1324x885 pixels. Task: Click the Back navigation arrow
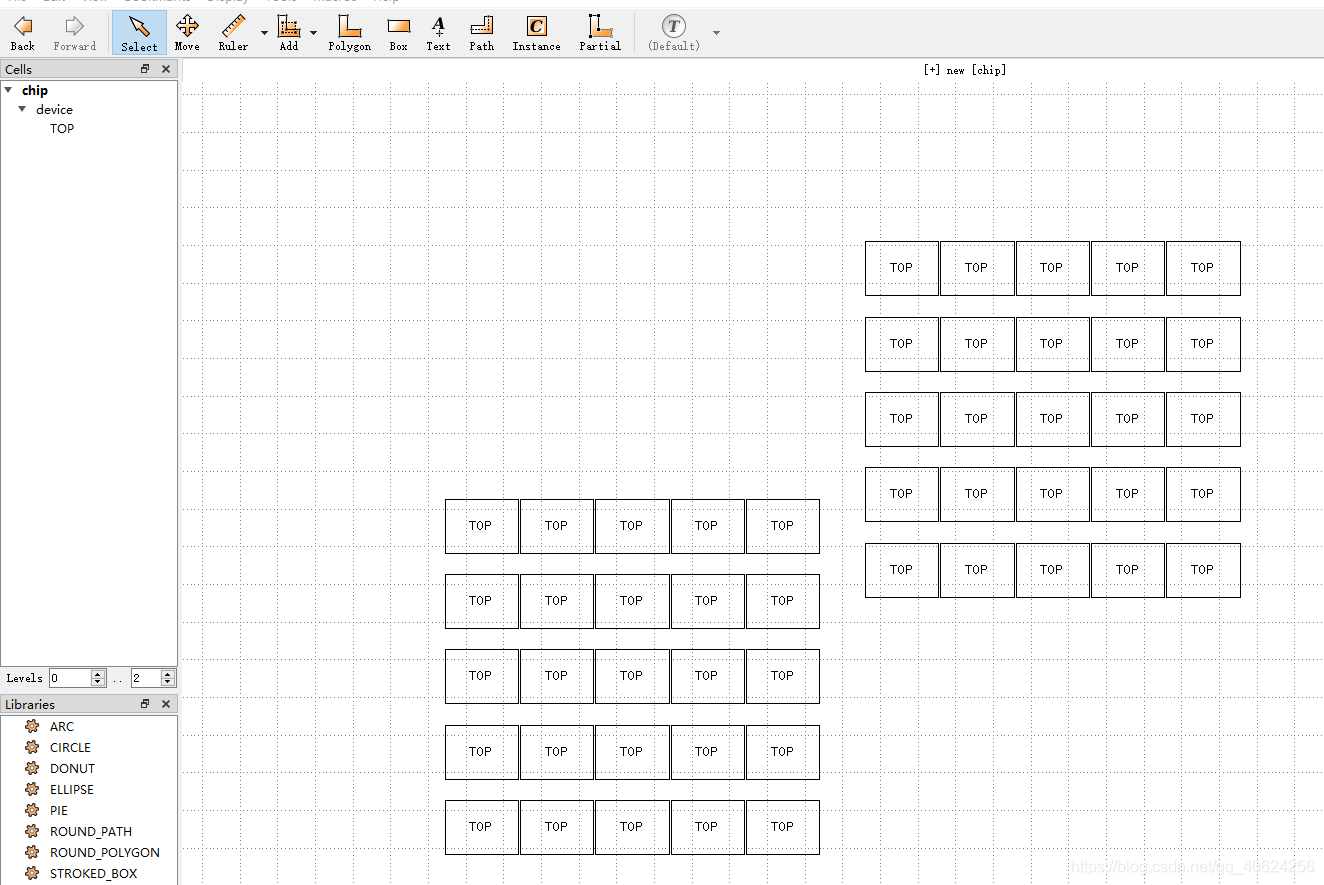click(22, 33)
